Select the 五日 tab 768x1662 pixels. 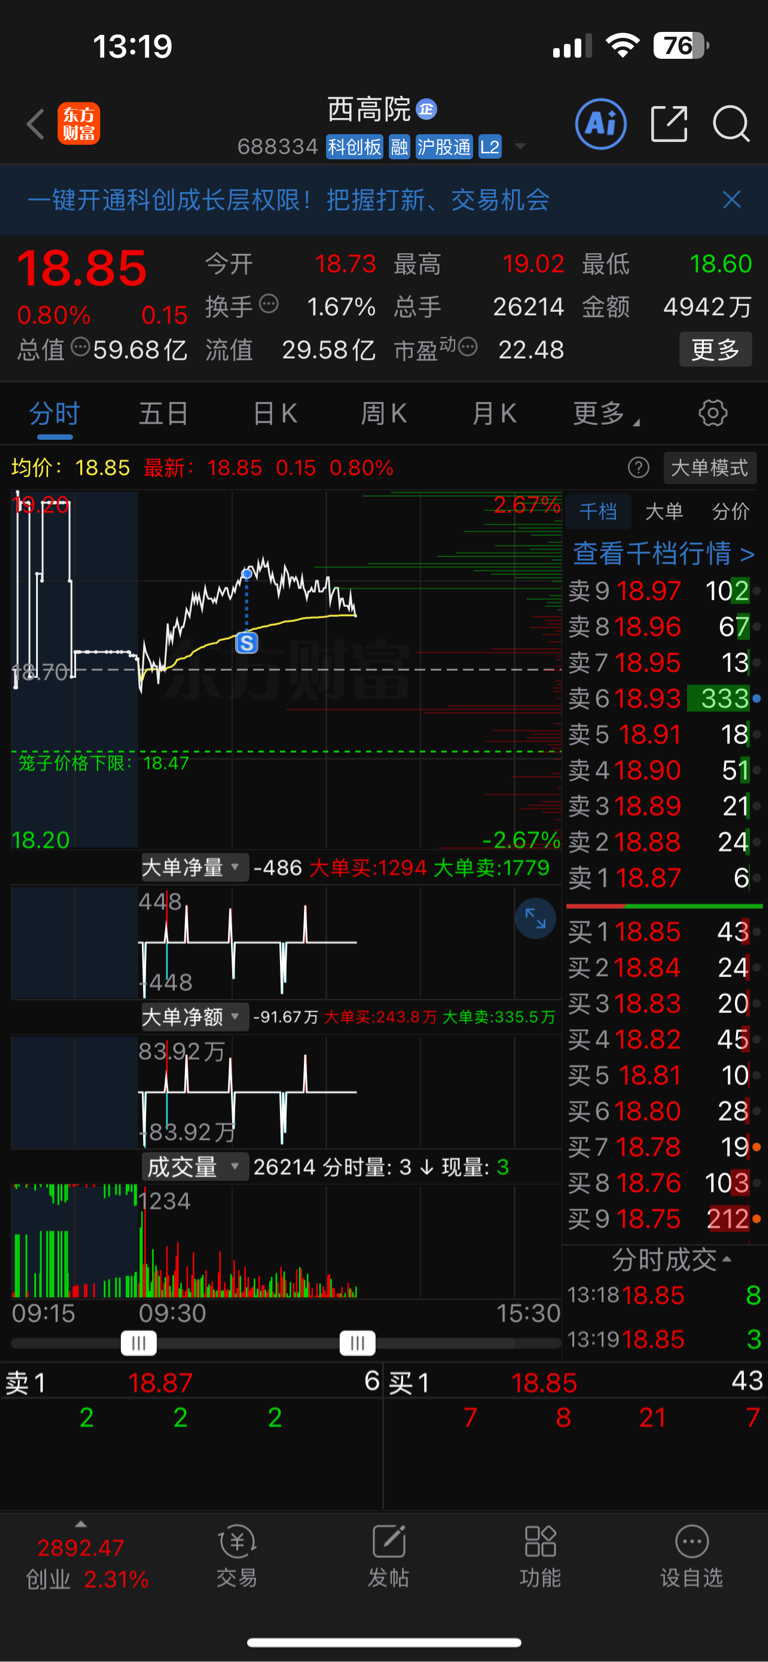(163, 413)
